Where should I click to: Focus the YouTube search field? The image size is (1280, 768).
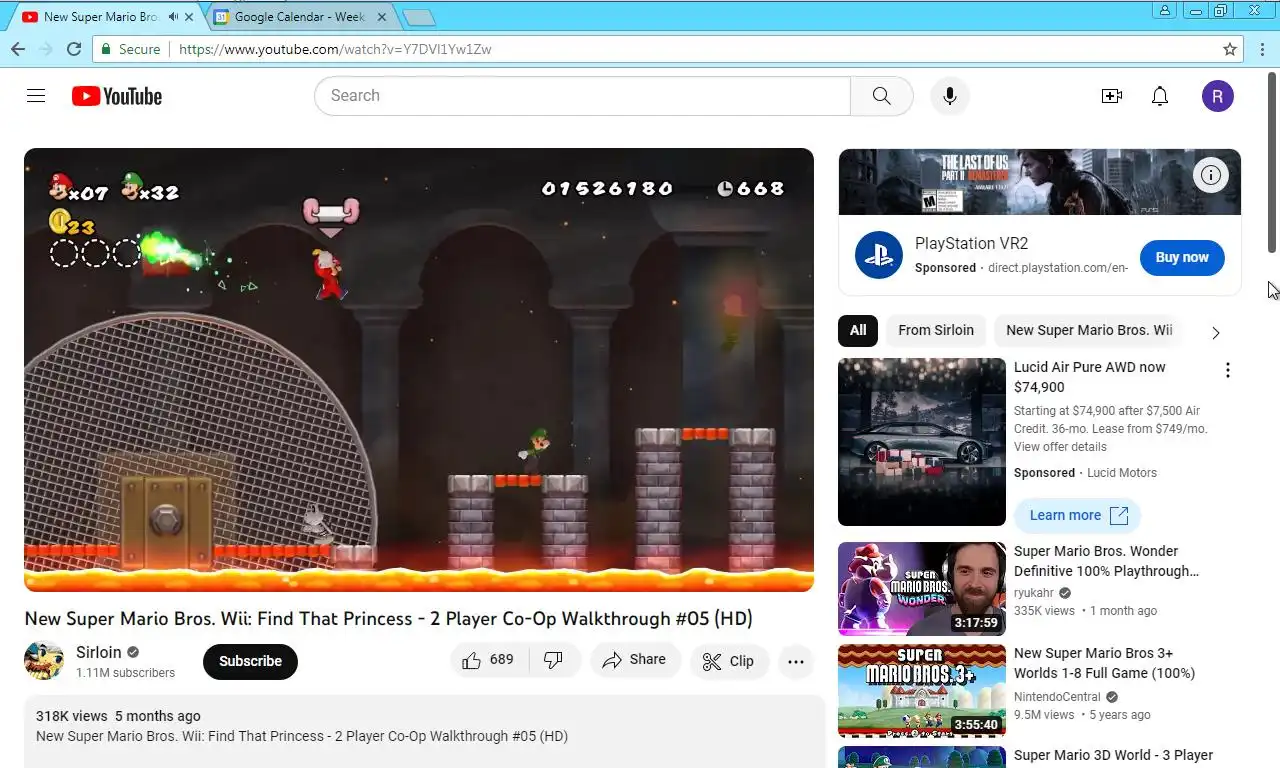tap(582, 96)
